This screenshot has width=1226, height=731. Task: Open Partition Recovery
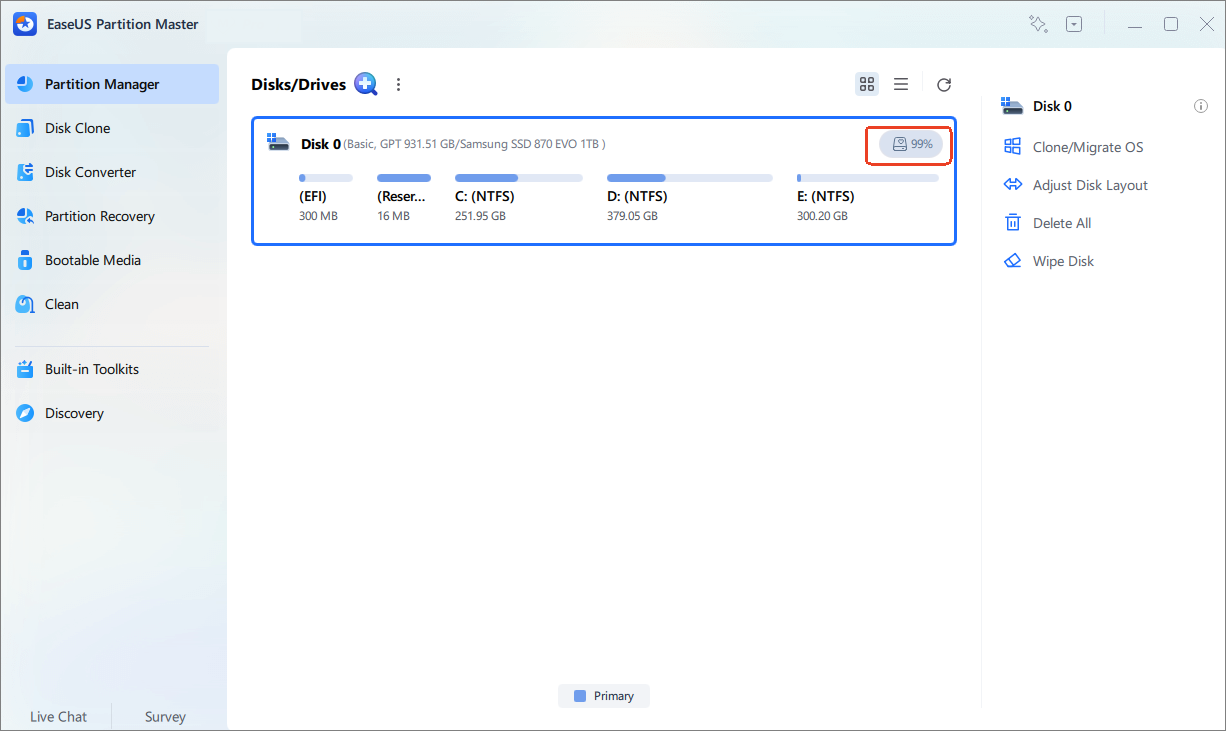[x=112, y=216]
